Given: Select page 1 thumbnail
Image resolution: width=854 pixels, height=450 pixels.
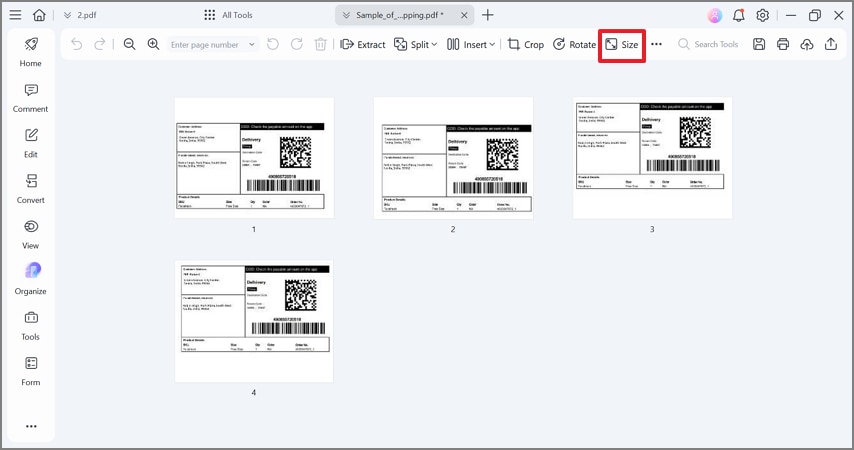Looking at the screenshot, I should pos(254,158).
